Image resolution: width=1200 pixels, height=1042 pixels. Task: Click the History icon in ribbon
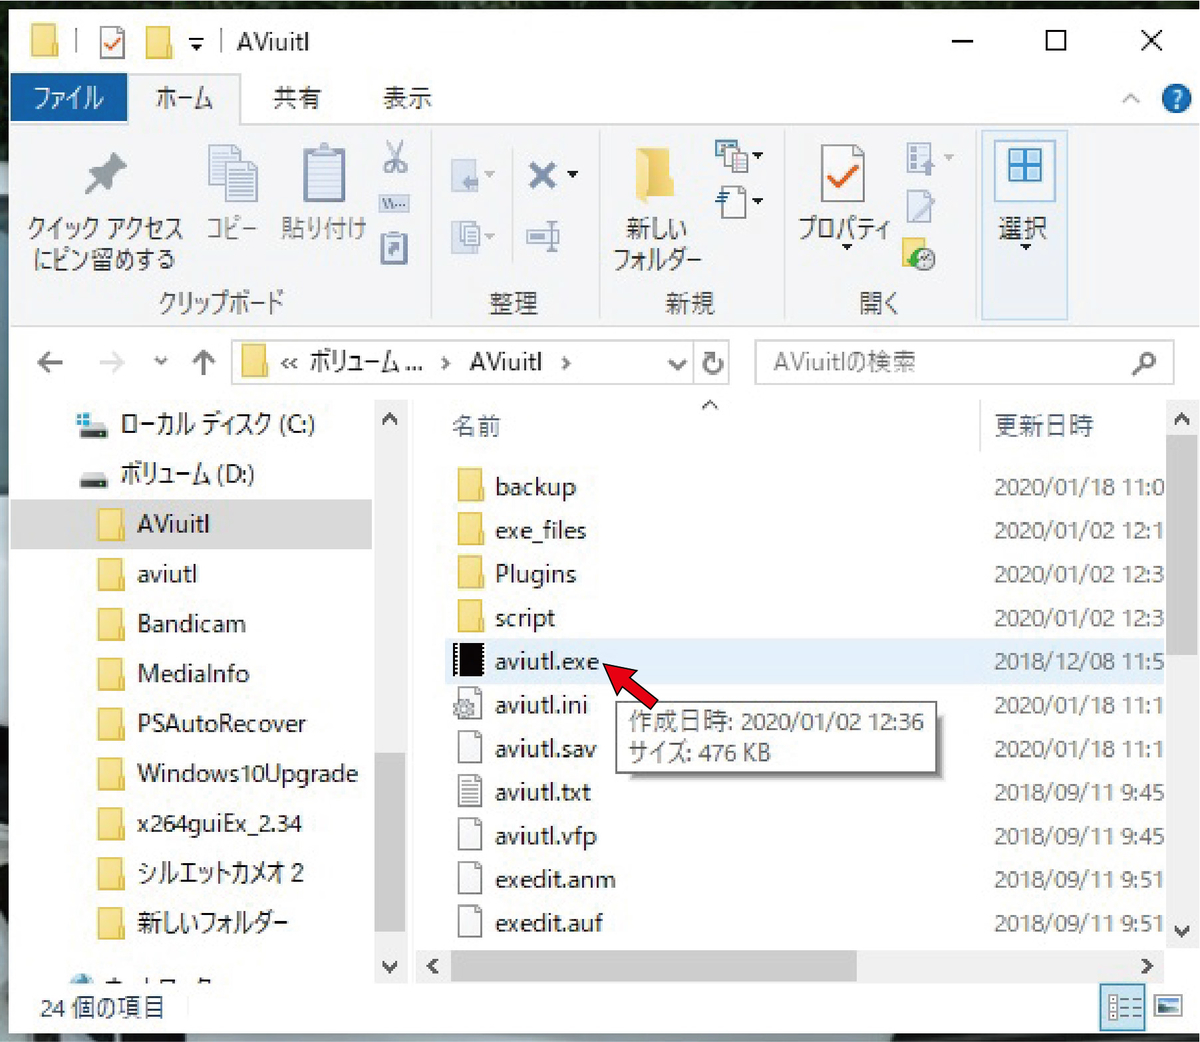tap(919, 255)
